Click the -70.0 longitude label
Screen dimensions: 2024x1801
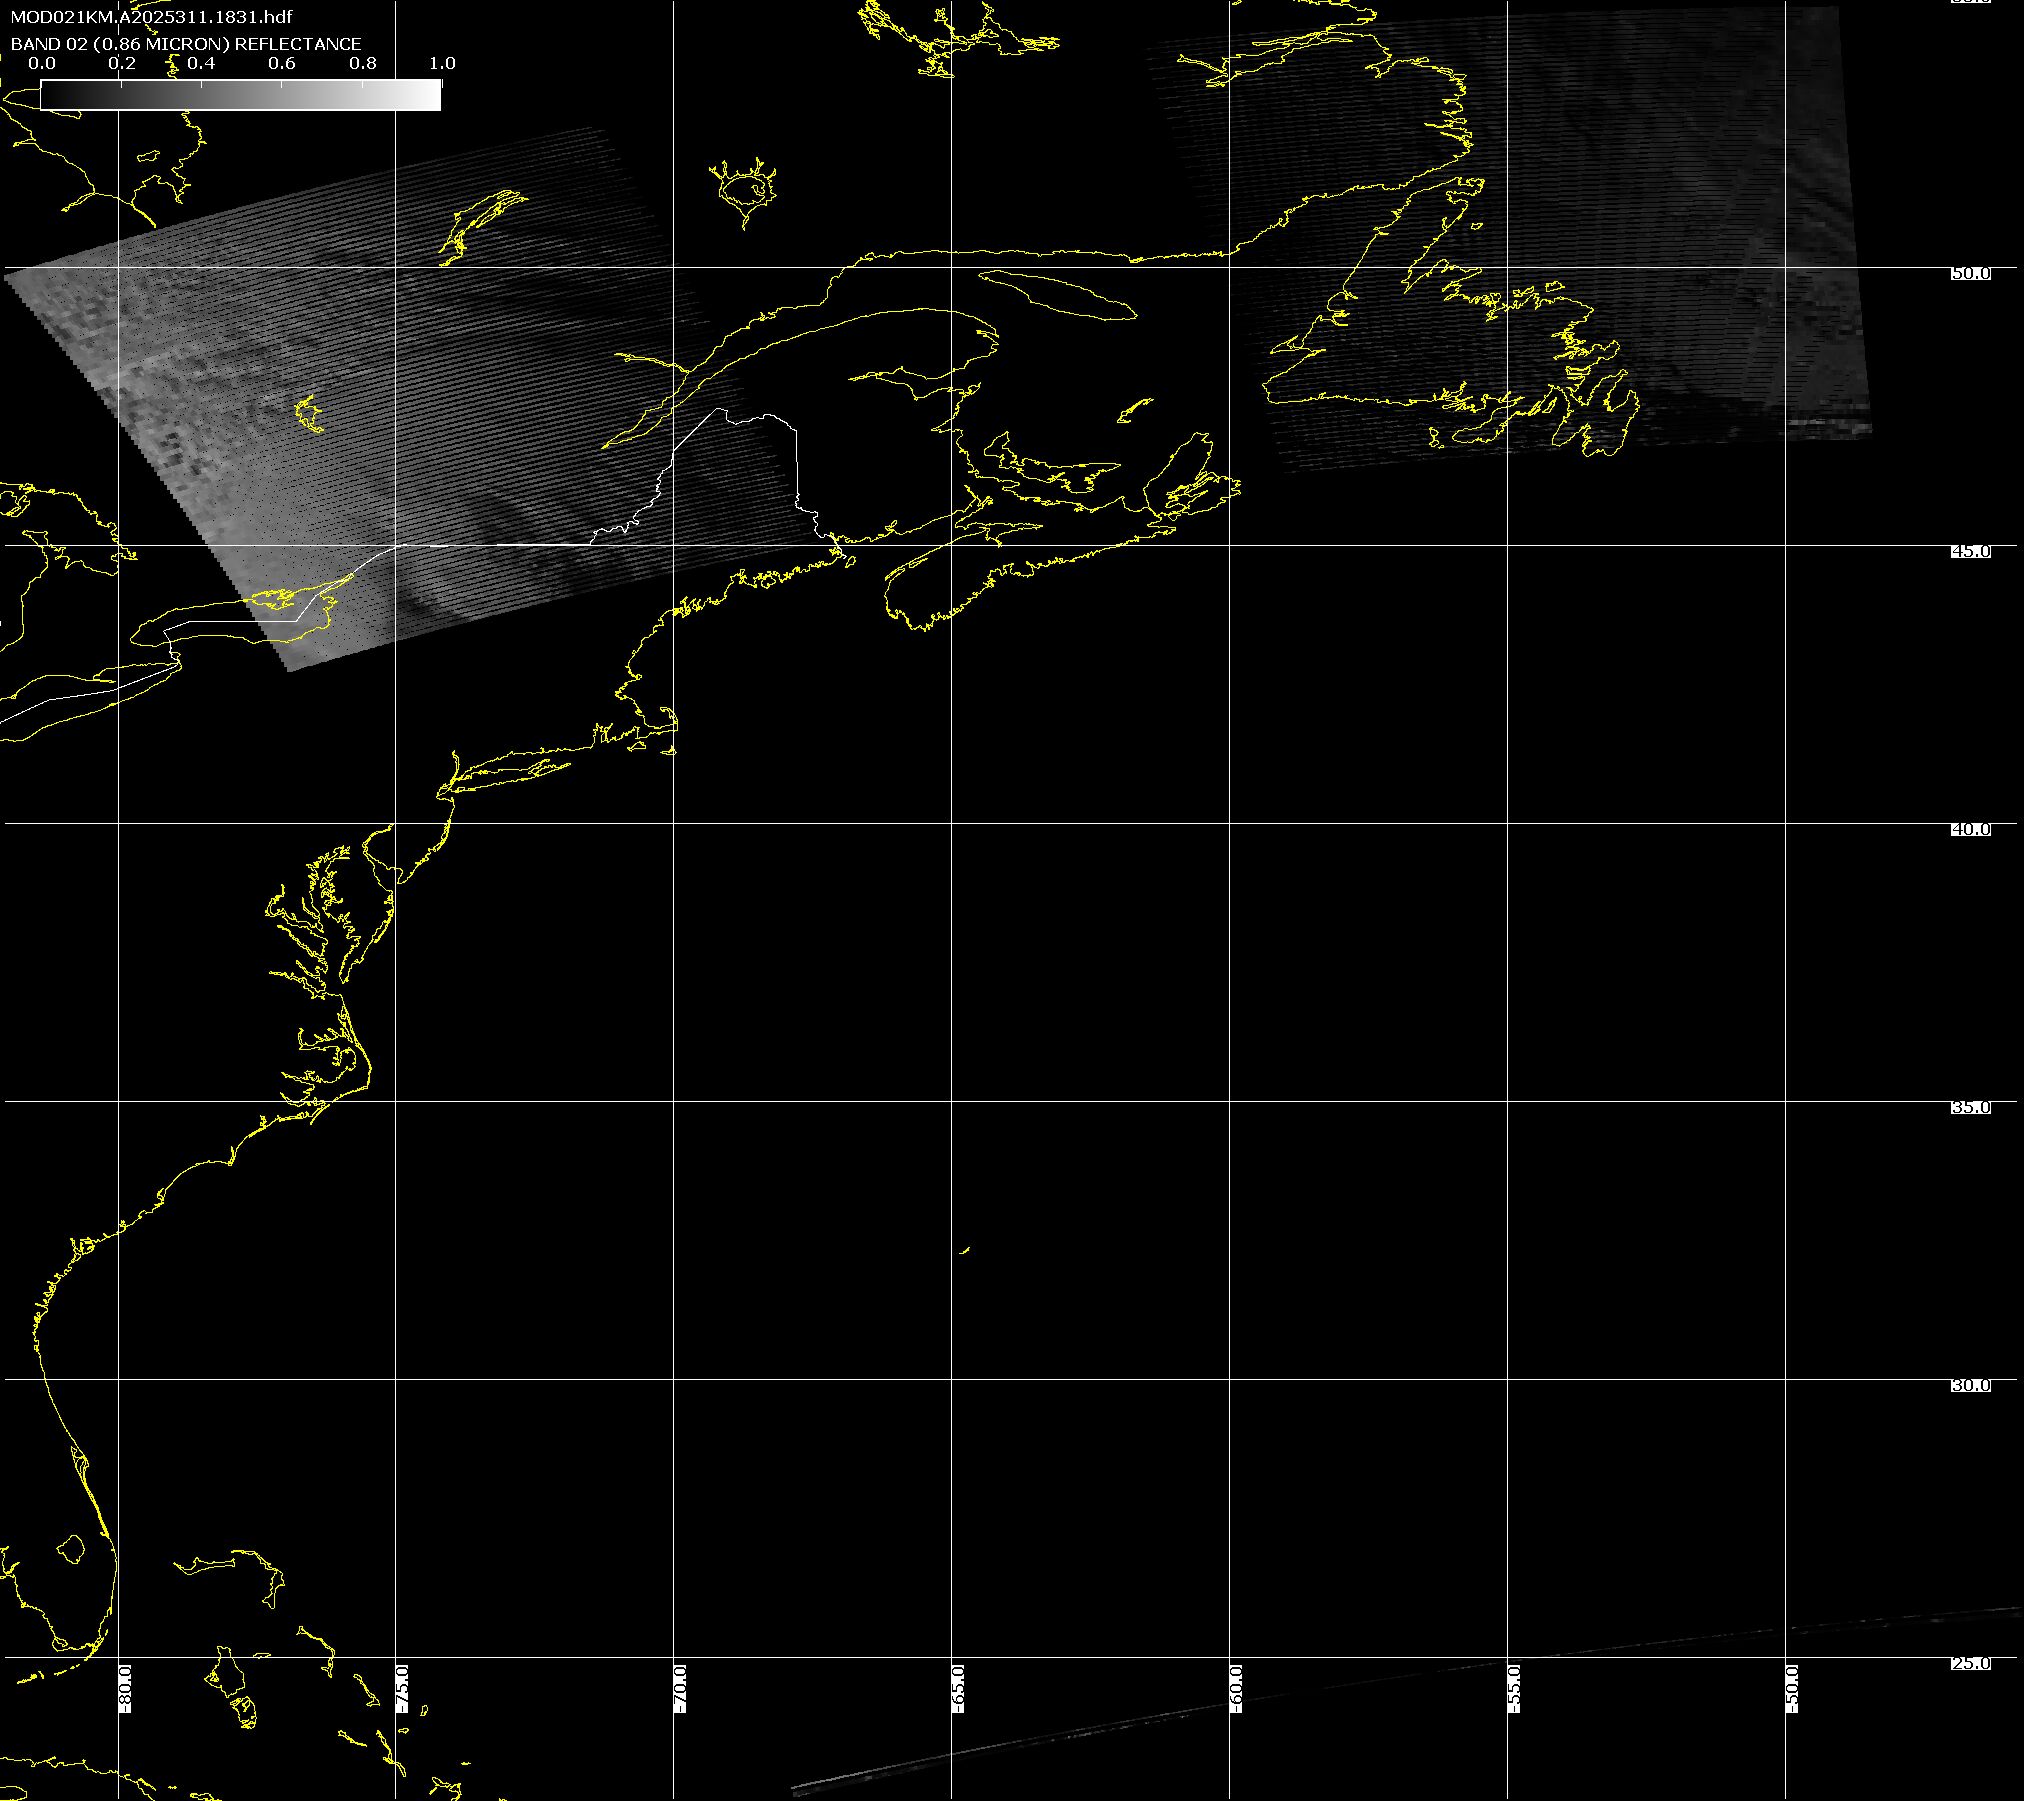(x=680, y=1689)
